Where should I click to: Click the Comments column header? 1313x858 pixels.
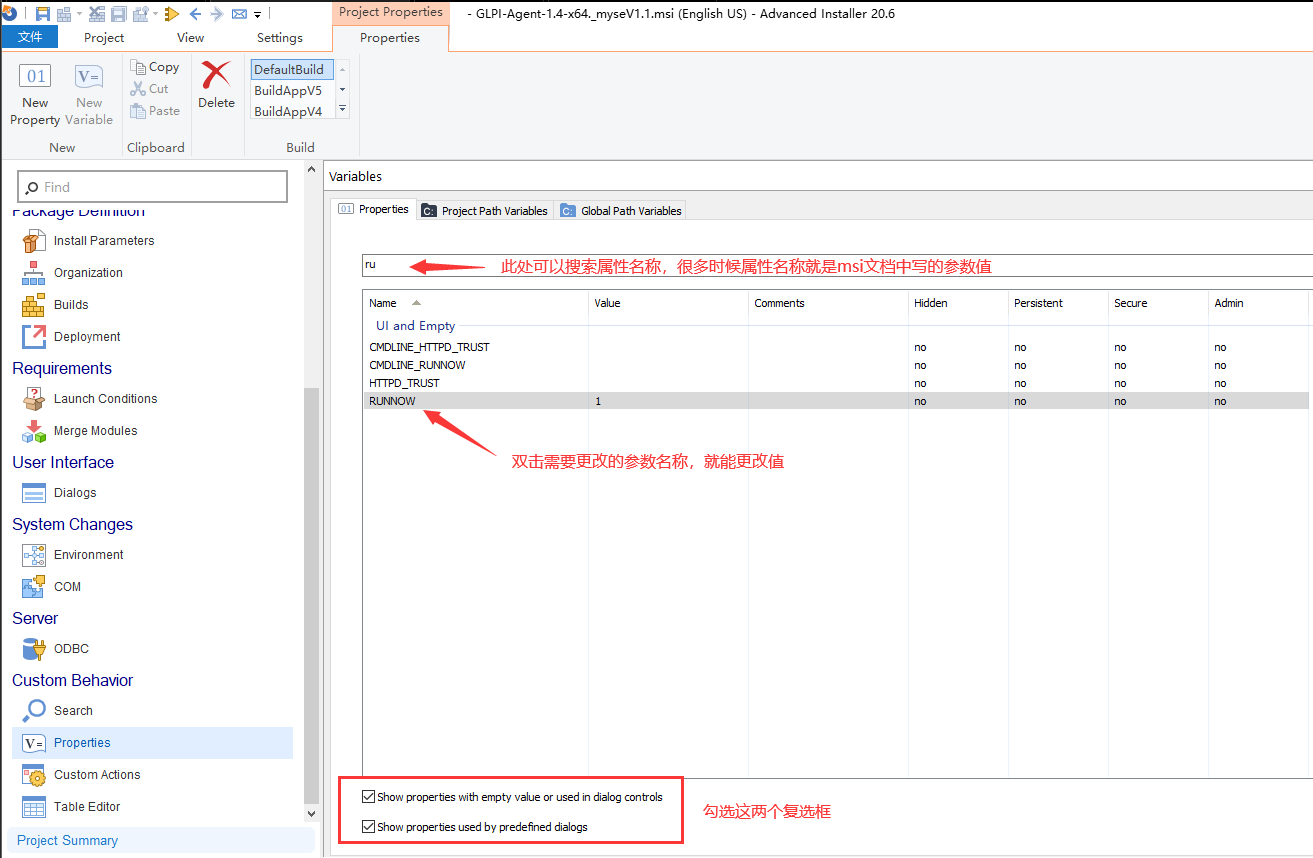828,303
